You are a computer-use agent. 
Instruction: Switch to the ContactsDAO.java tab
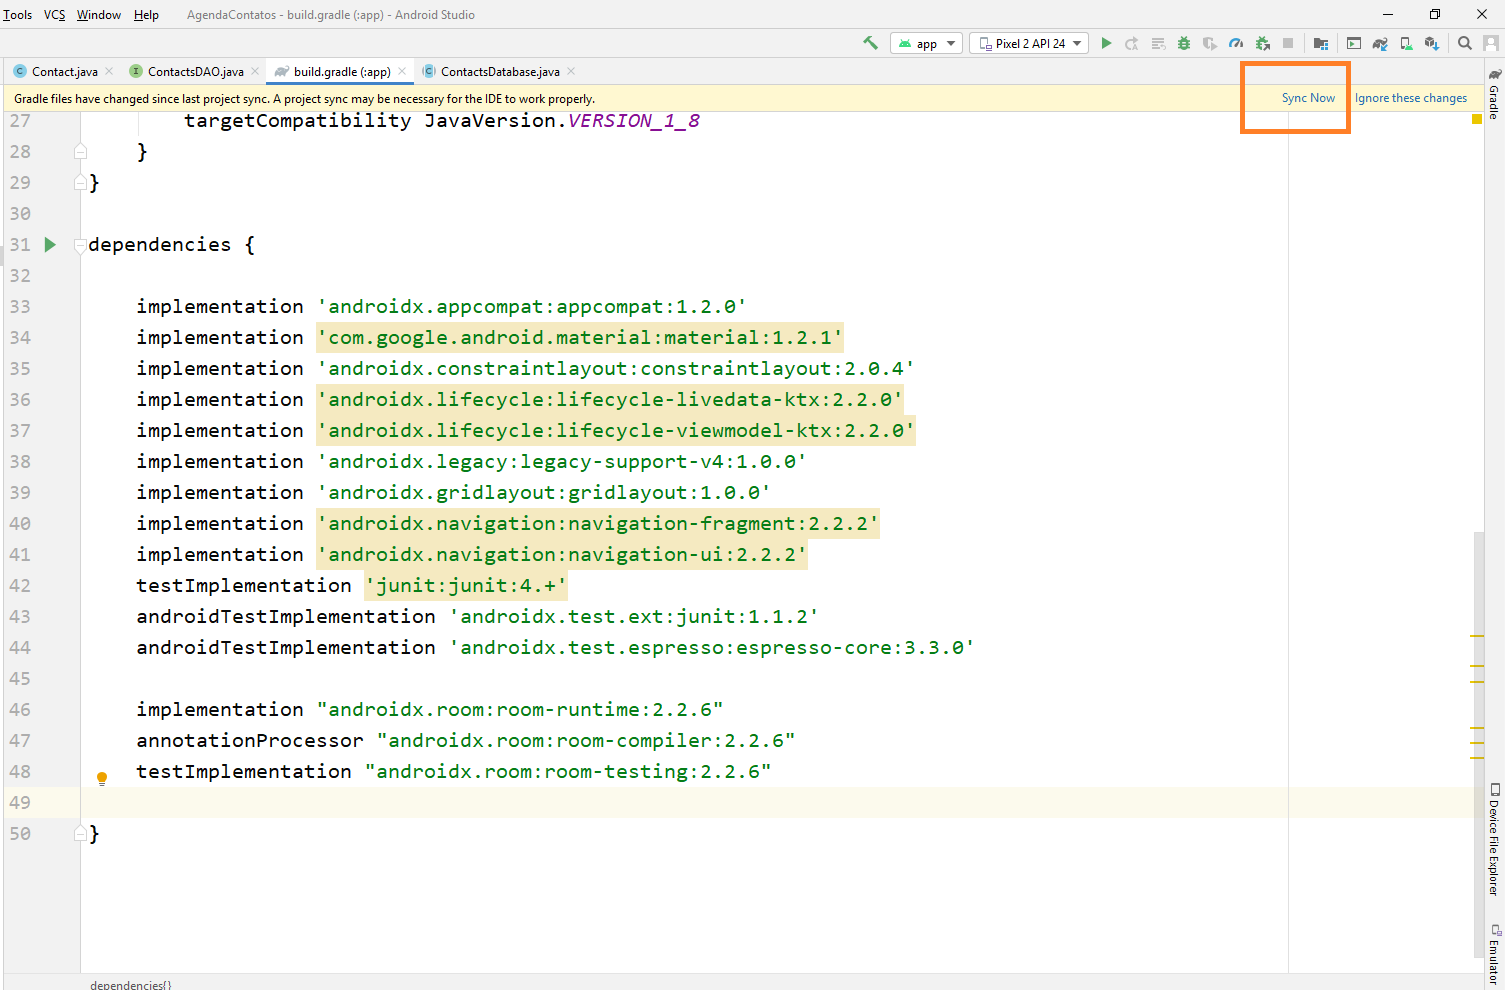click(195, 71)
